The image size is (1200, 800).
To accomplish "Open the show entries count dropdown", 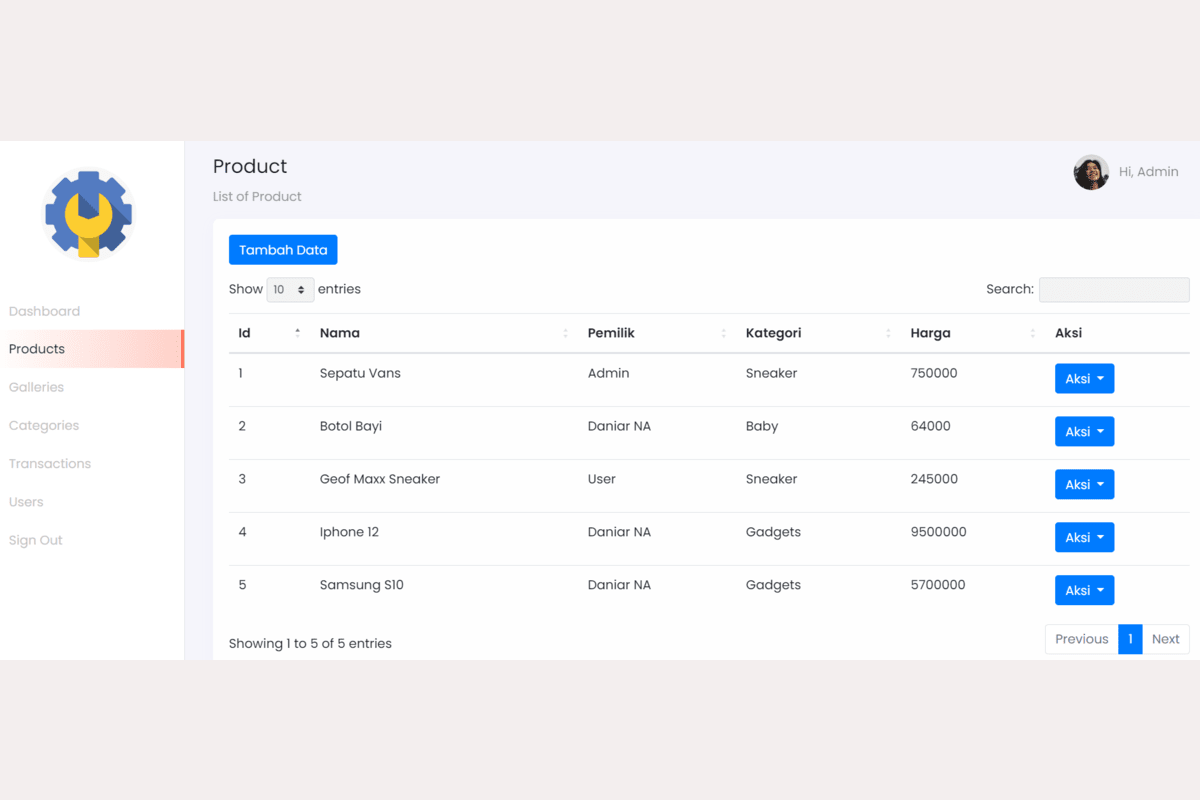I will 290,290.
